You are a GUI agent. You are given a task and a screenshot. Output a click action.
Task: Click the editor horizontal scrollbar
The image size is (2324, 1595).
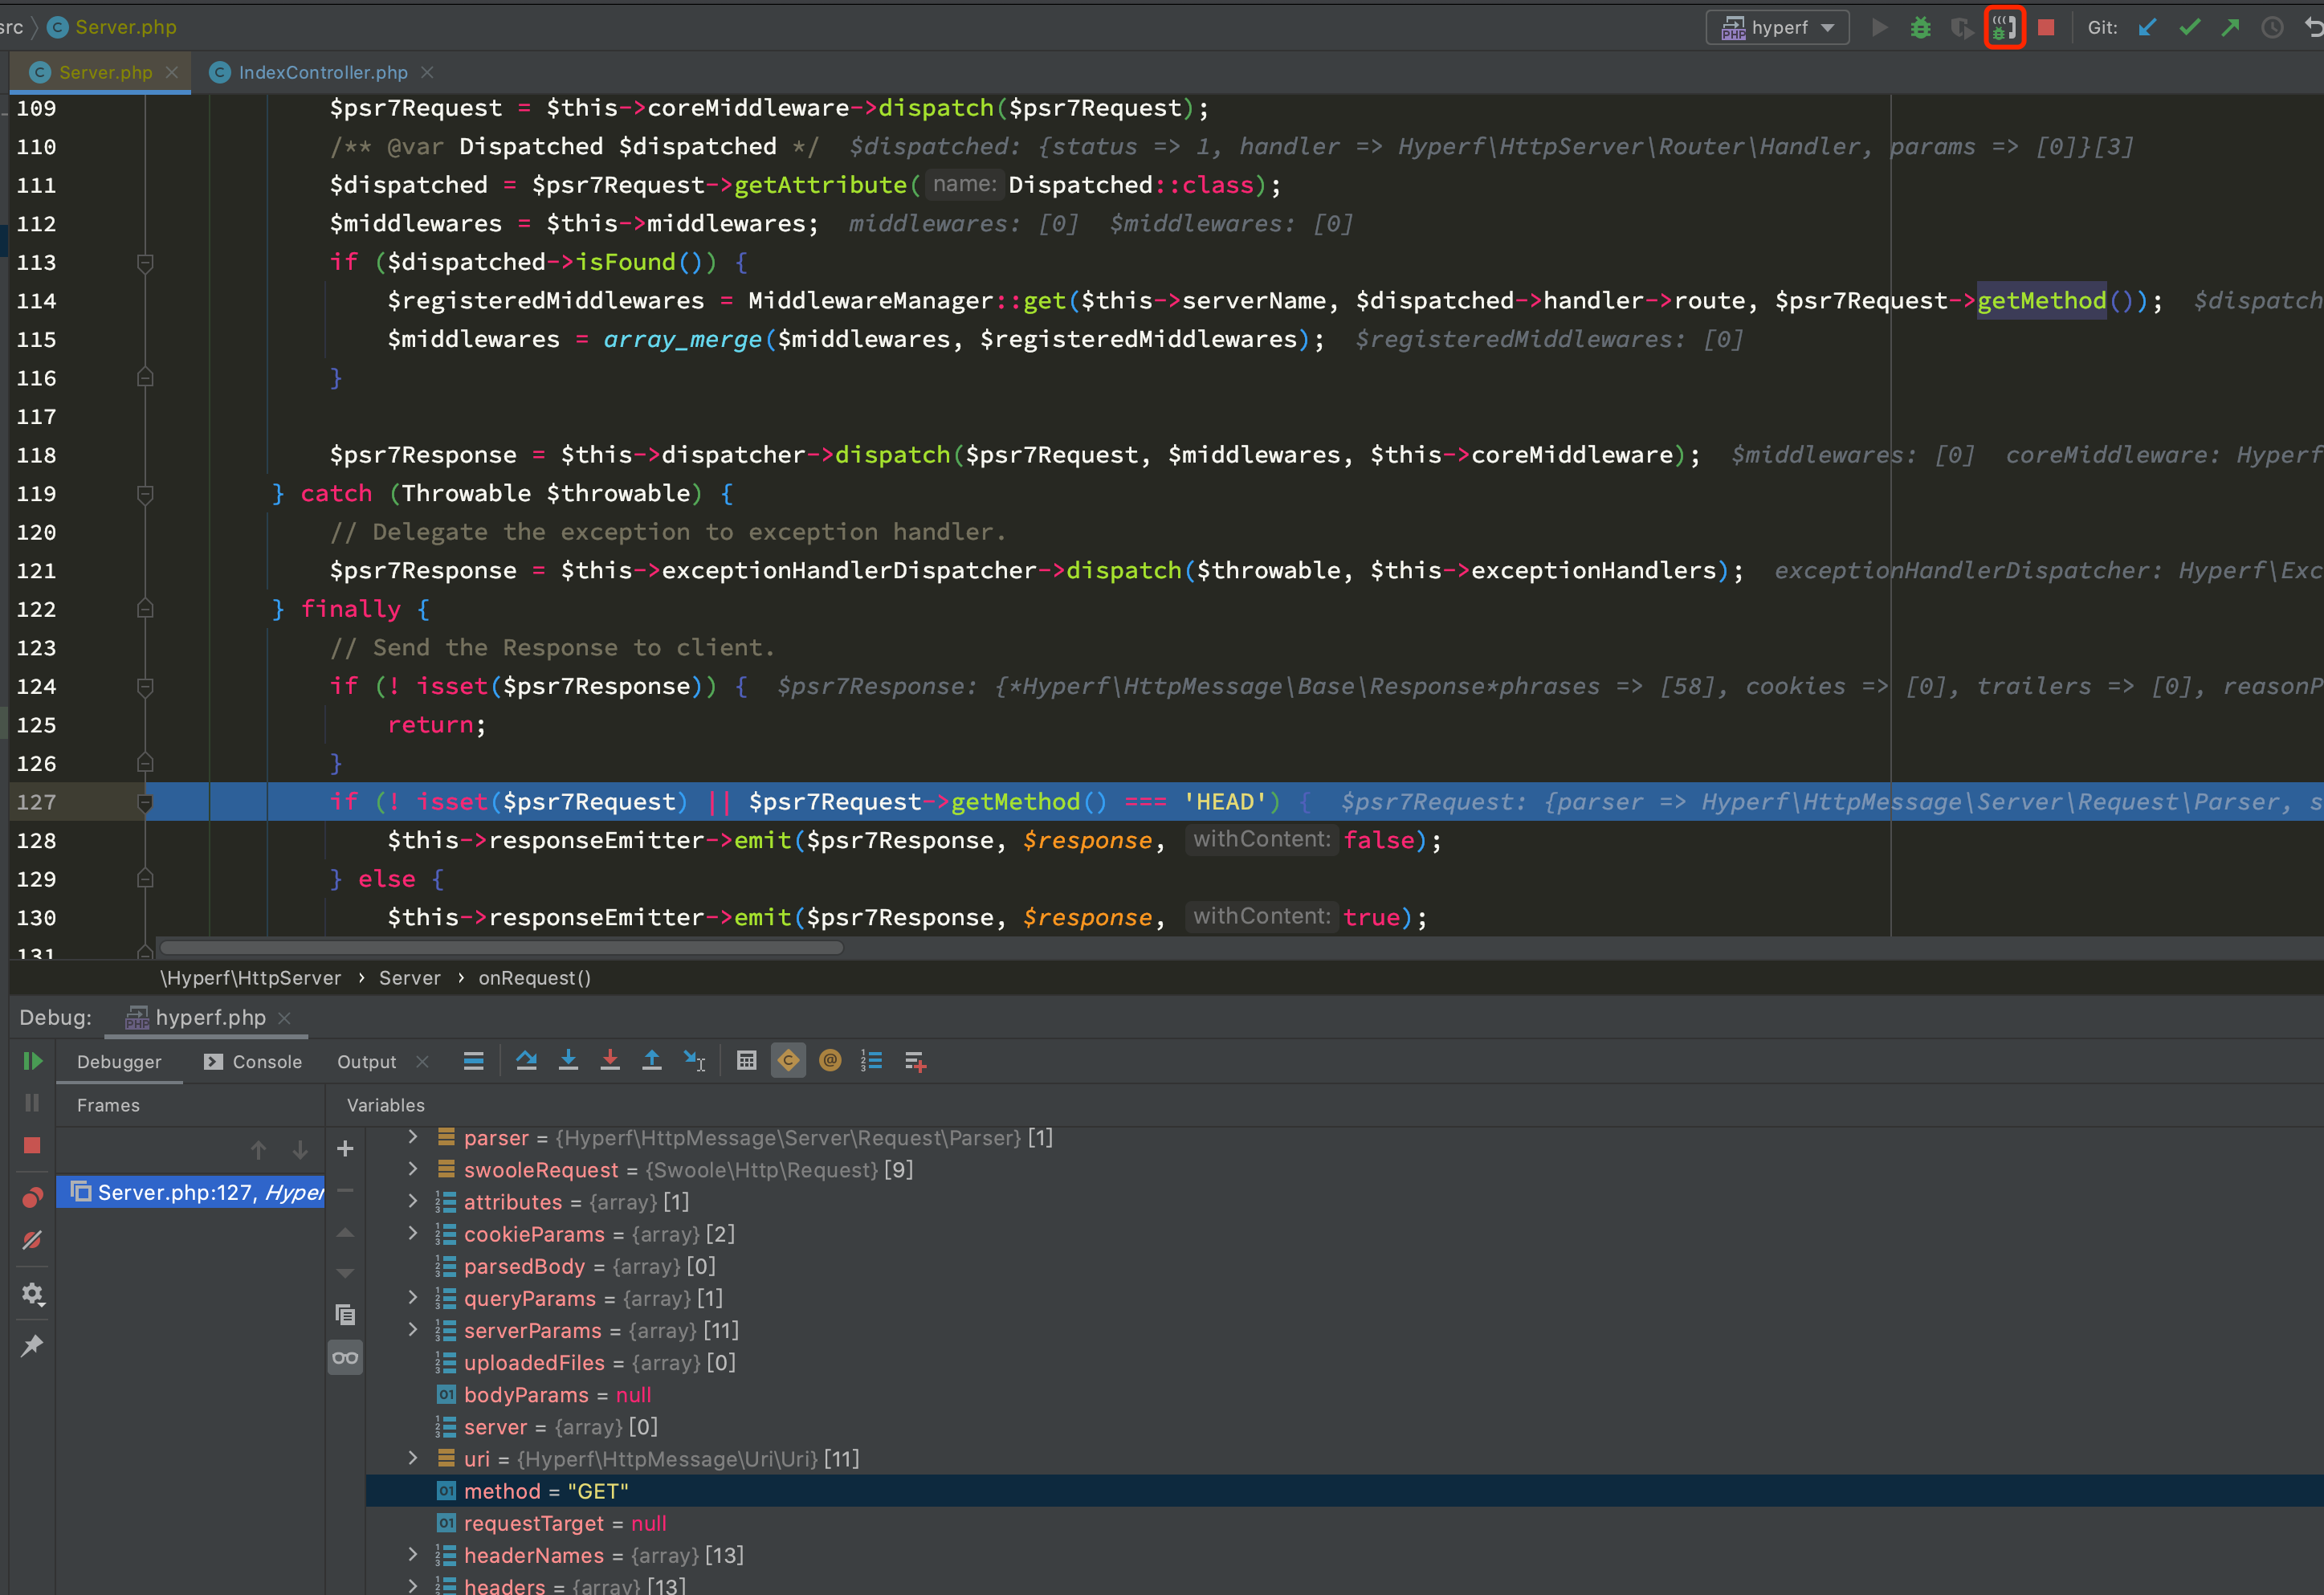500,947
